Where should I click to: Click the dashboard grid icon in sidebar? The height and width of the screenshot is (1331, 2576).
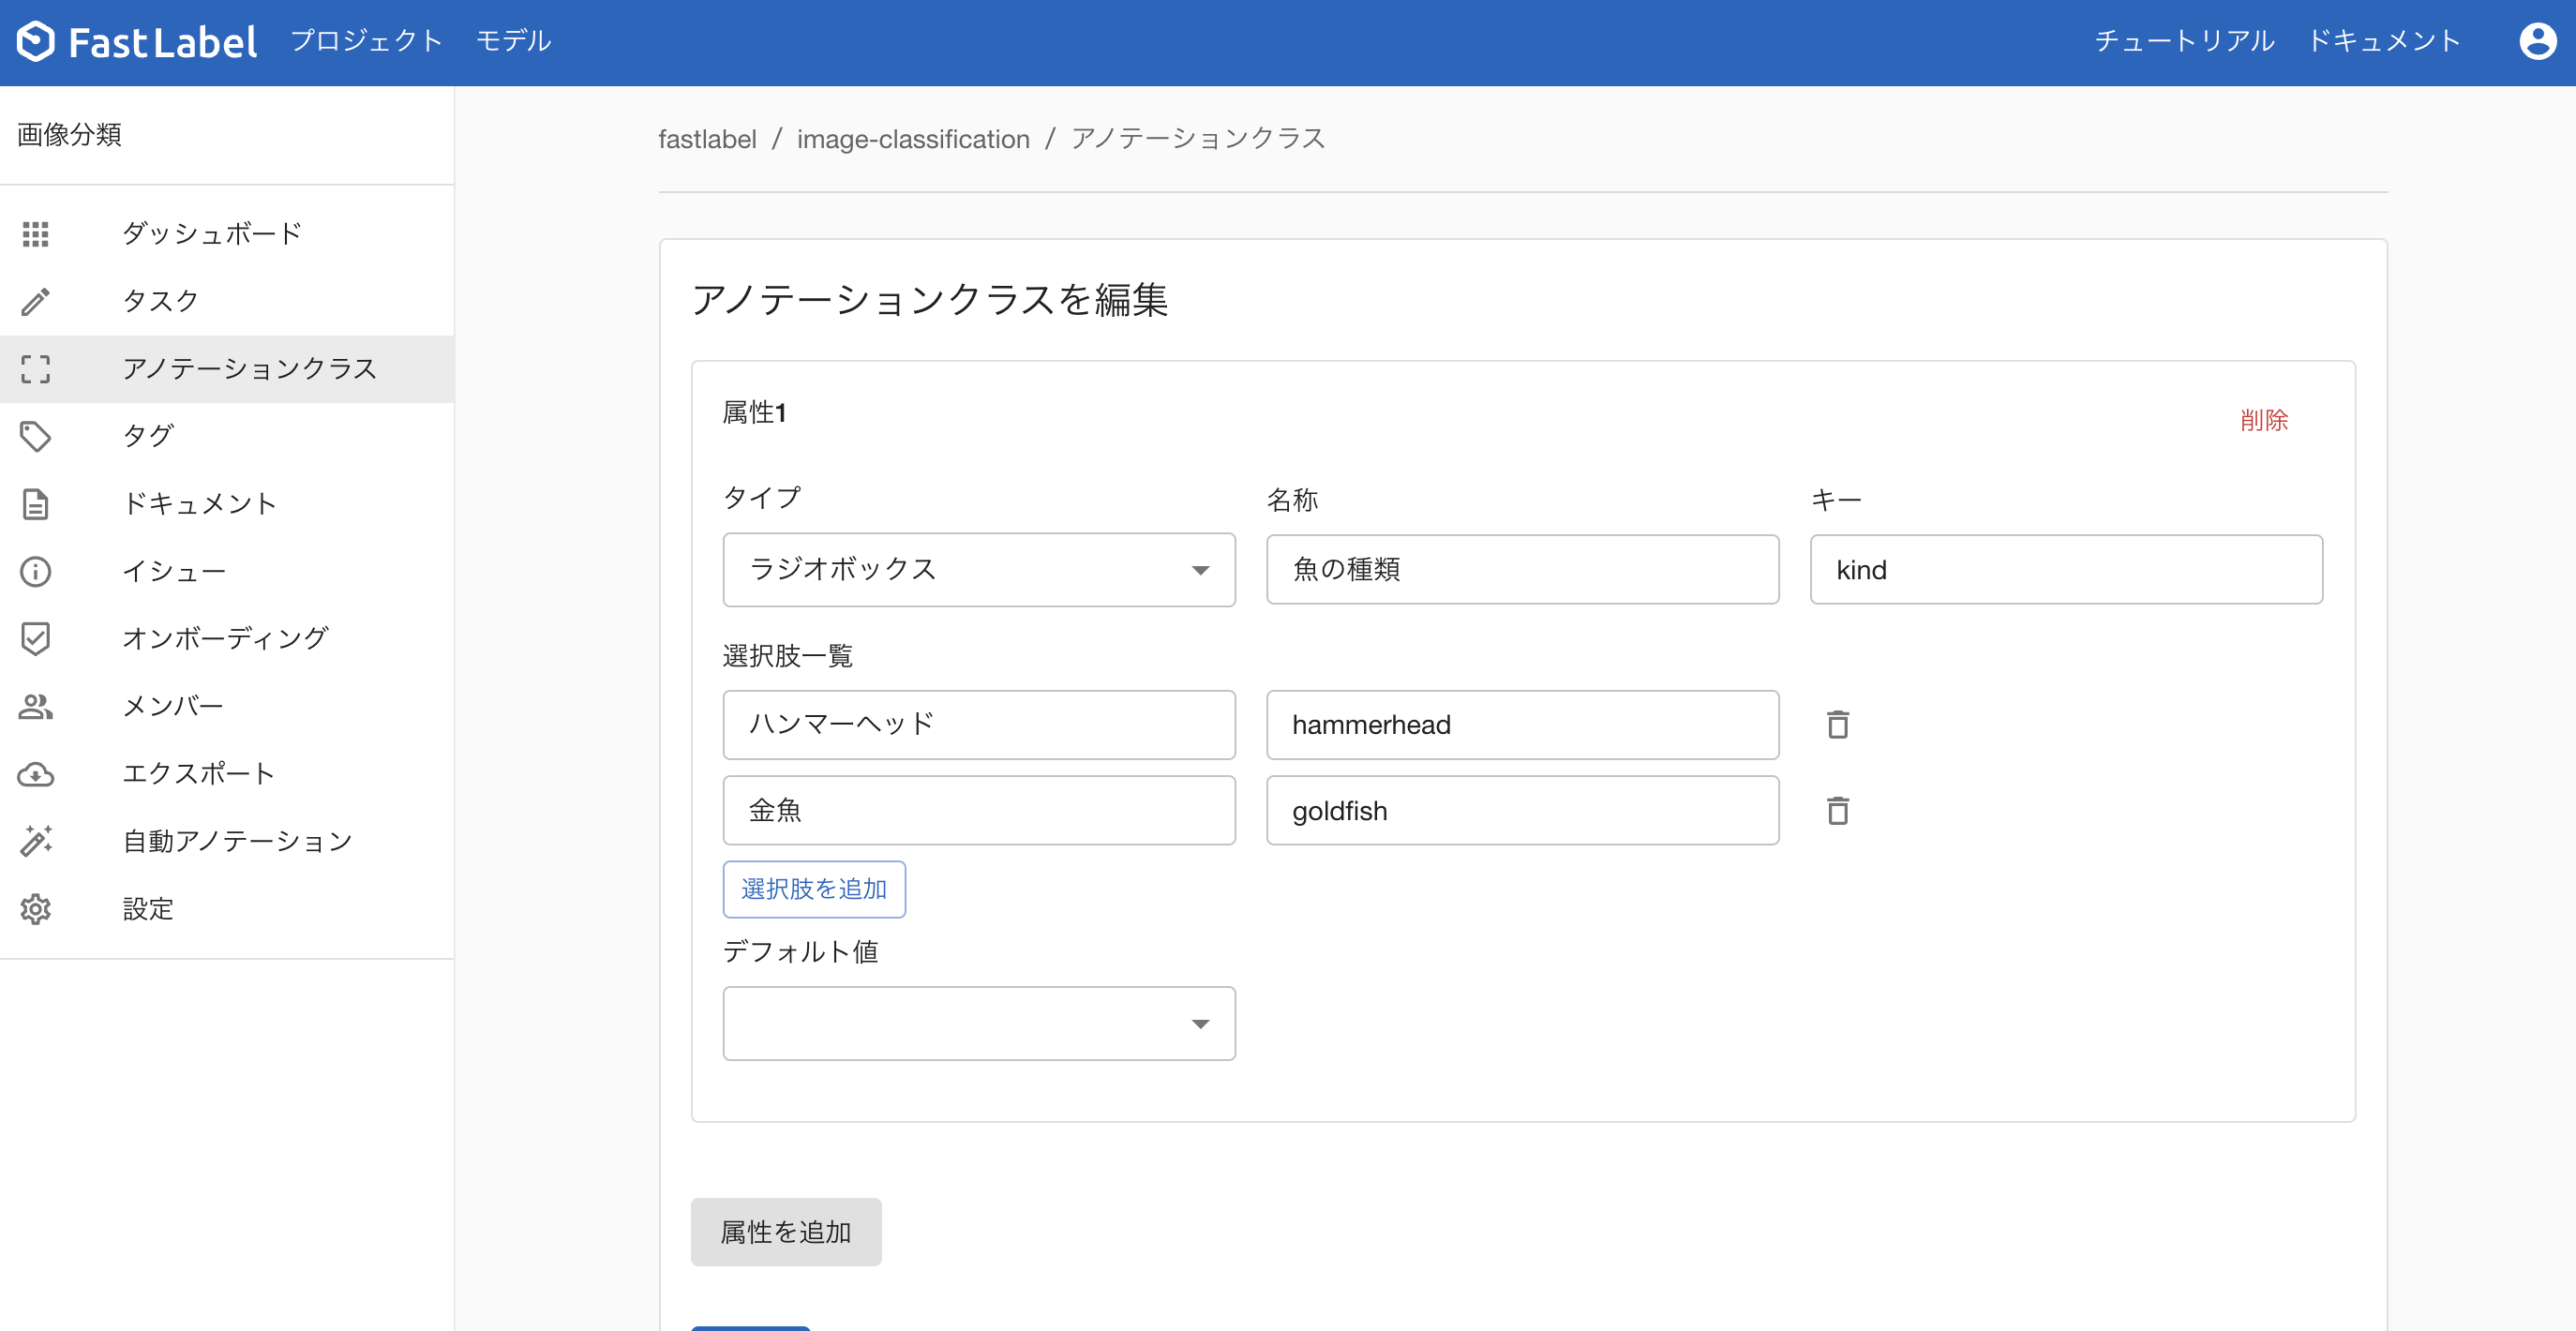(x=35, y=234)
